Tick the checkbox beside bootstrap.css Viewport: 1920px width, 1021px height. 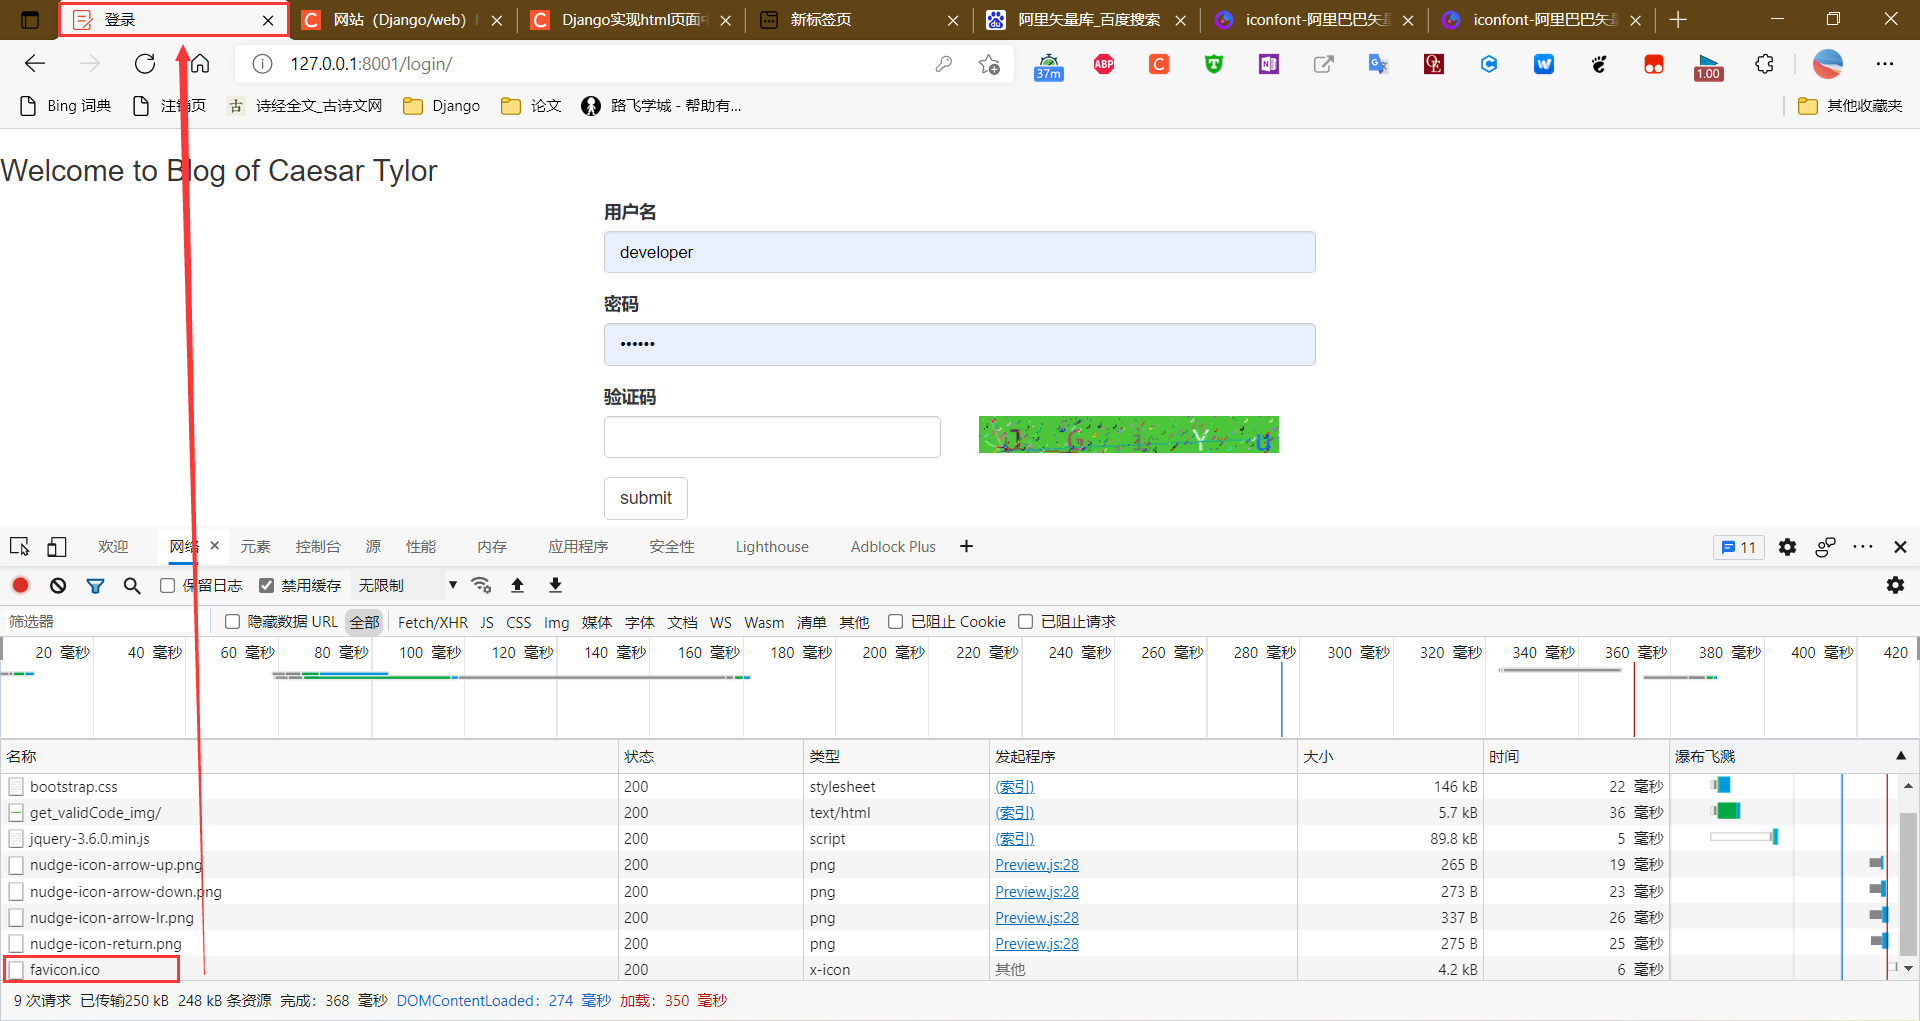coord(16,787)
